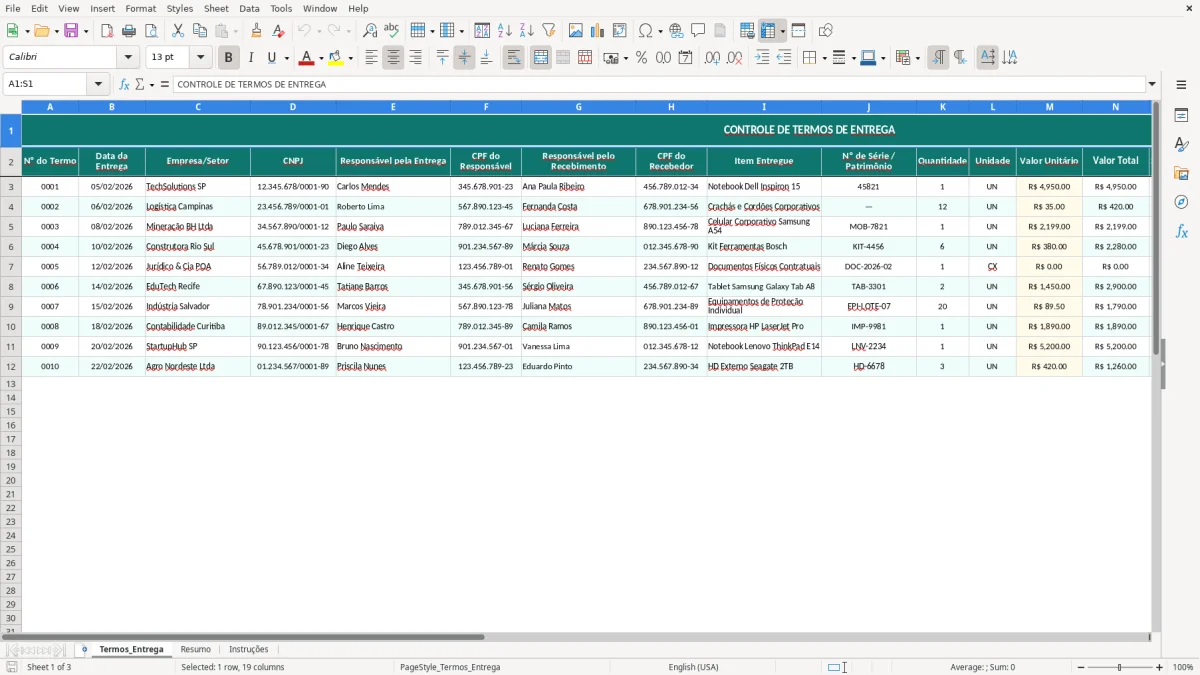Viewport: 1200px width, 675px height.
Task: Insert special character Omega
Action: click(x=645, y=31)
